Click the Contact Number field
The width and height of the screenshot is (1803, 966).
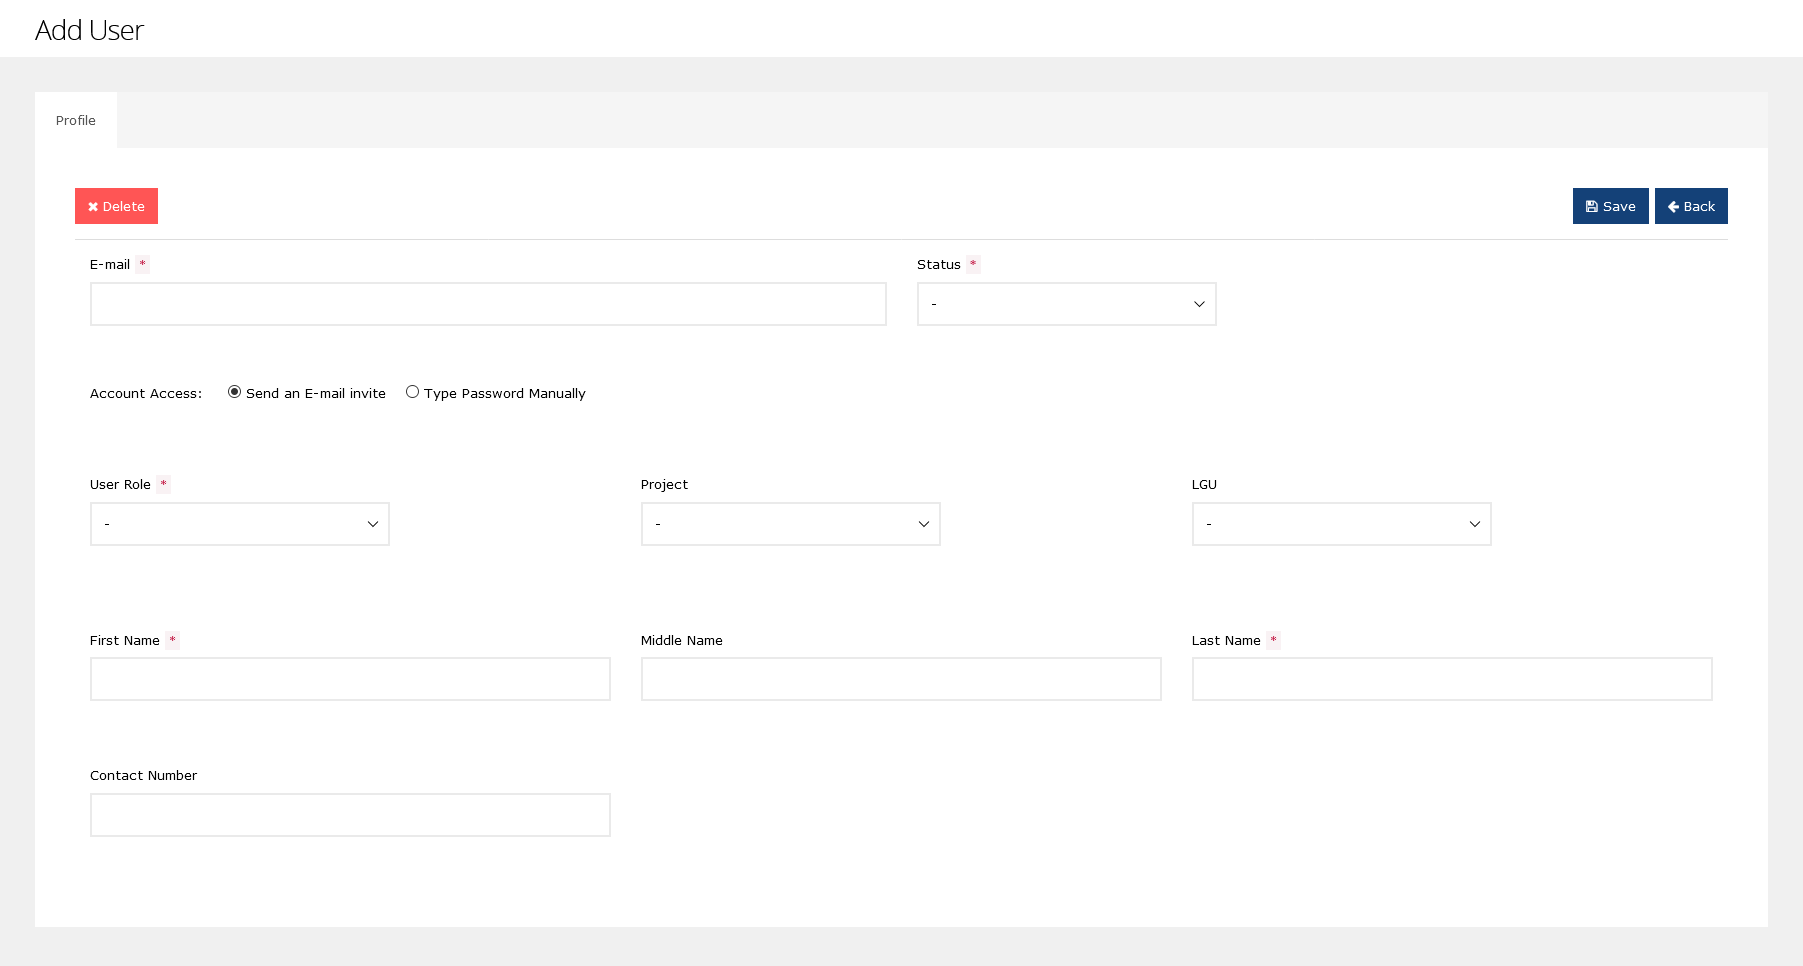(x=350, y=815)
